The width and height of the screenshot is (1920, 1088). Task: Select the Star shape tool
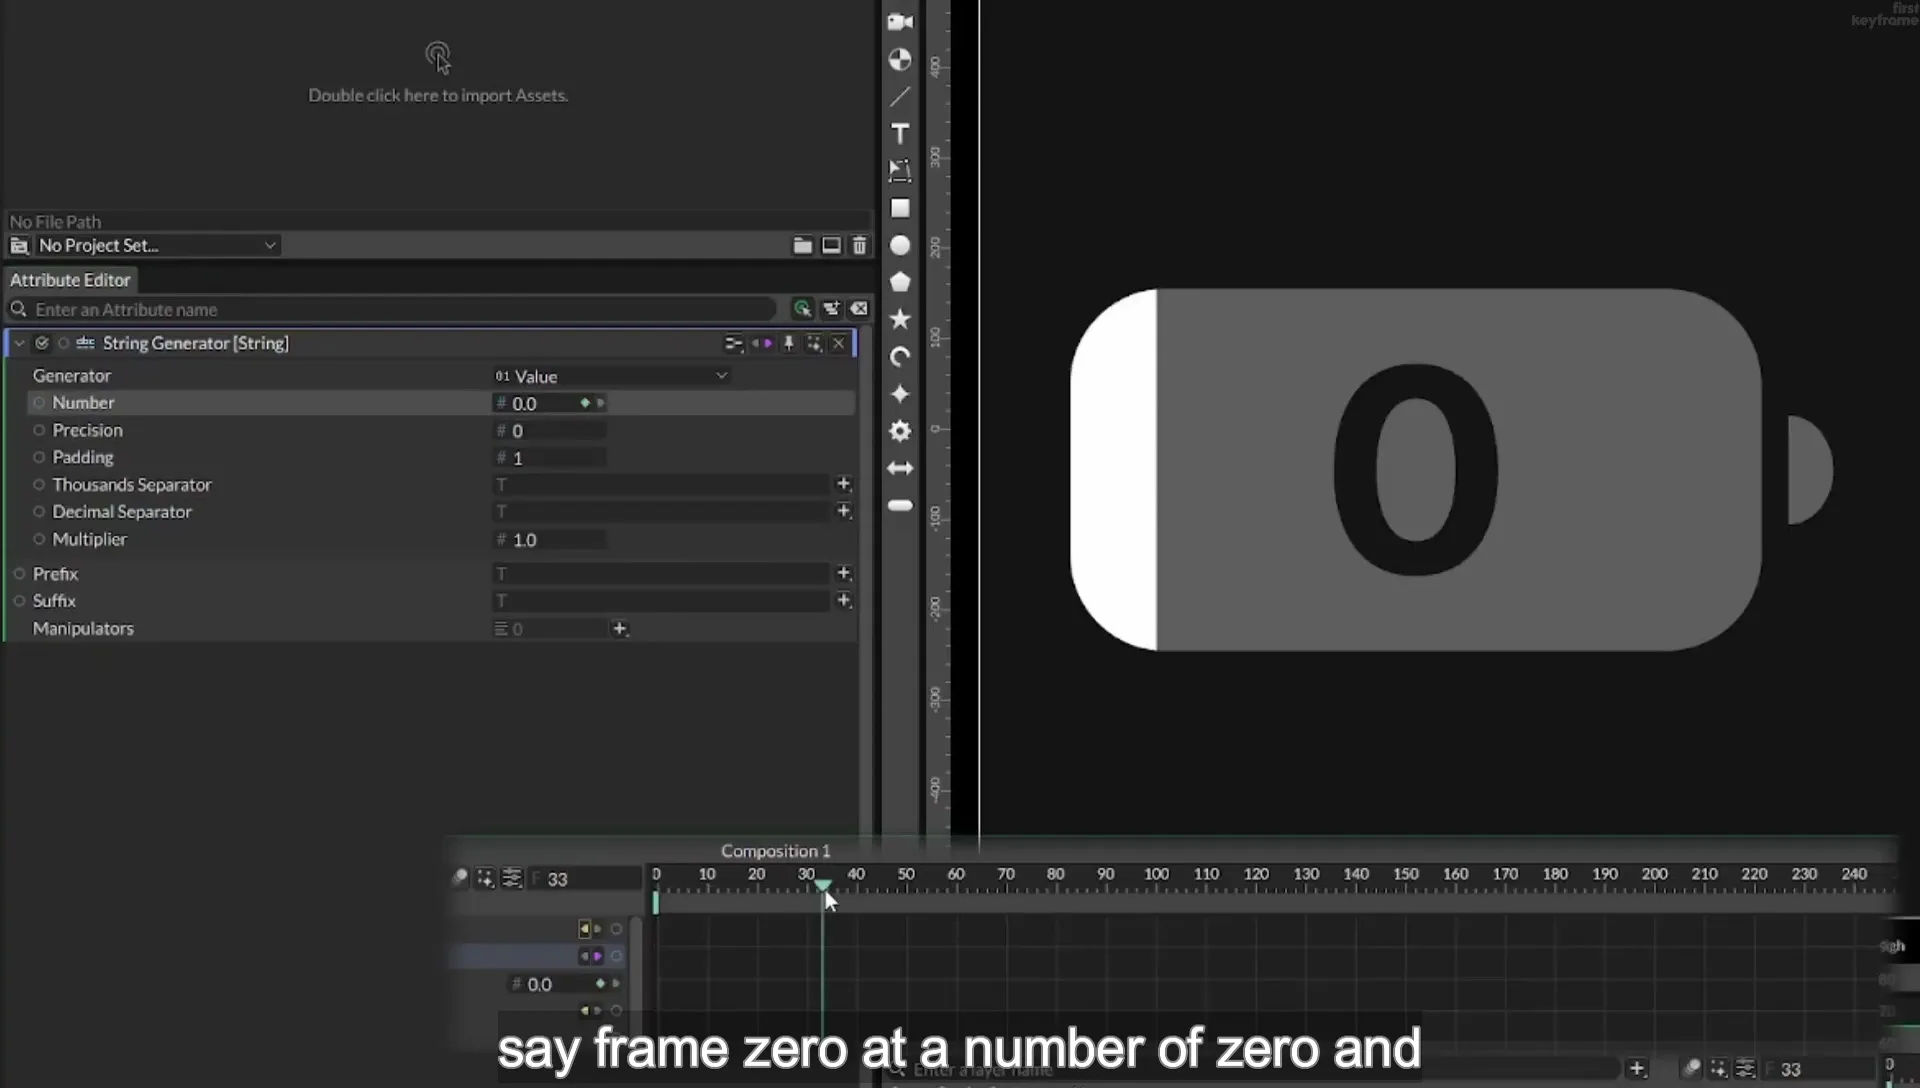[x=900, y=319]
